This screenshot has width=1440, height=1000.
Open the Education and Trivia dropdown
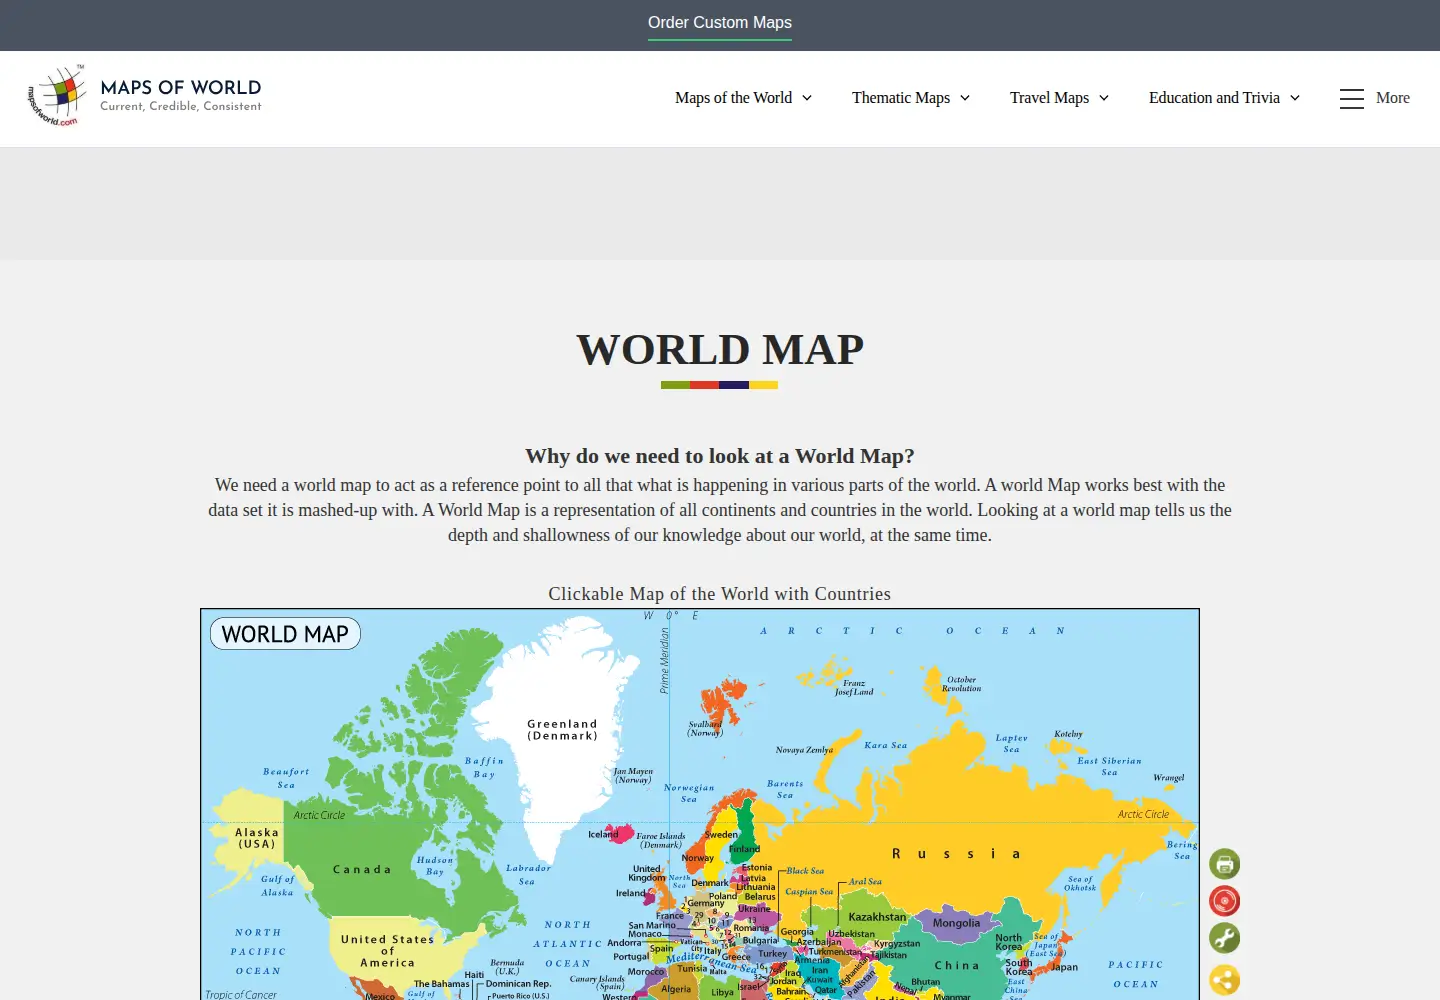[1224, 98]
